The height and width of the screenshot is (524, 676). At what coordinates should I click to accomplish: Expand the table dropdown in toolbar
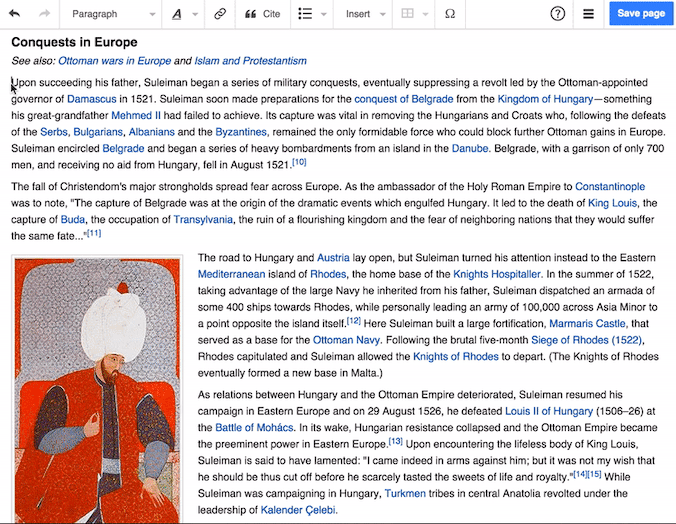pos(413,14)
